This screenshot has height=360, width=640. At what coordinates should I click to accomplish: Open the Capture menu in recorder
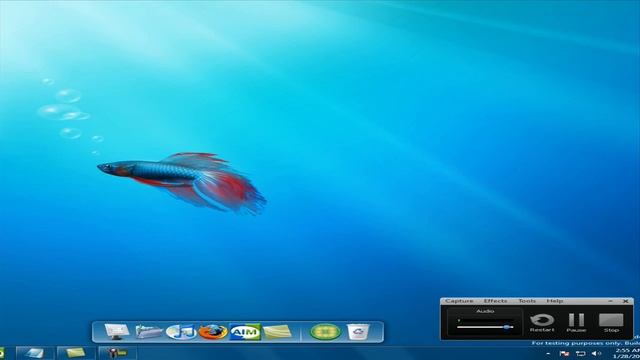(459, 301)
